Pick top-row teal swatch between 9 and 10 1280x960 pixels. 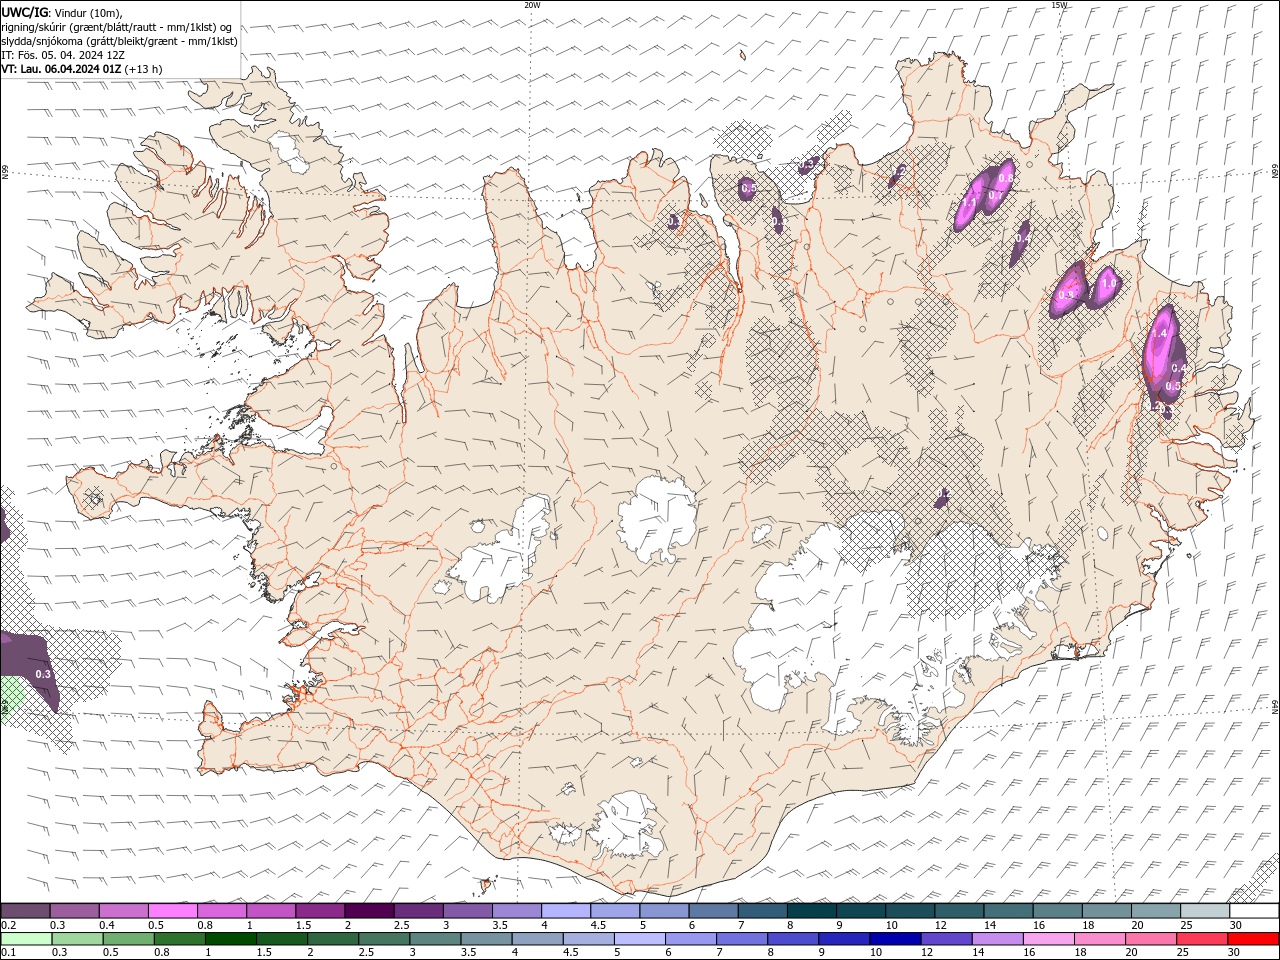861,911
